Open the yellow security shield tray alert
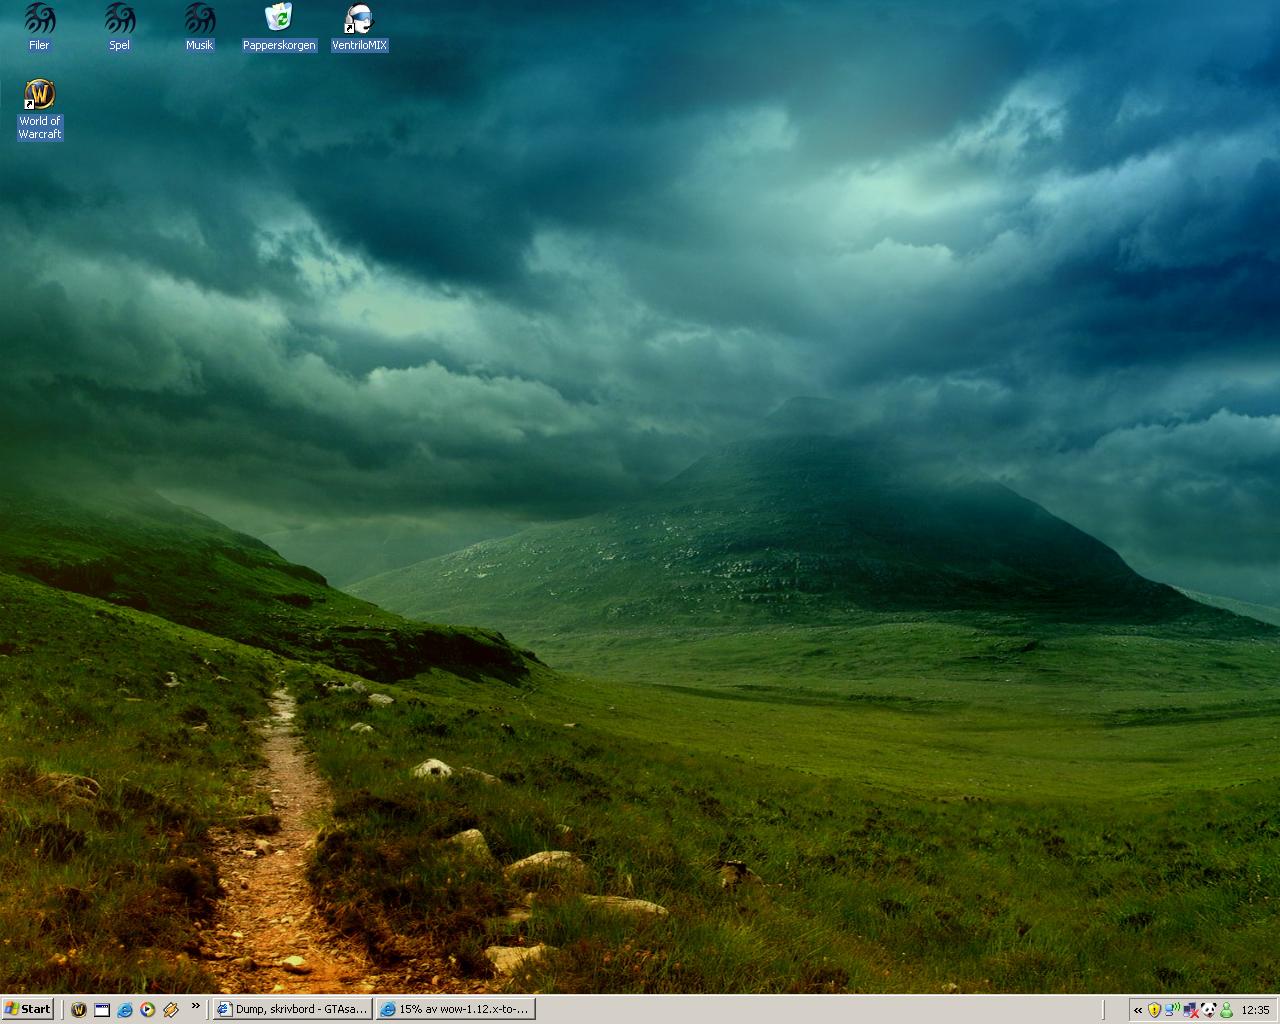This screenshot has width=1280, height=1024. [1154, 1010]
